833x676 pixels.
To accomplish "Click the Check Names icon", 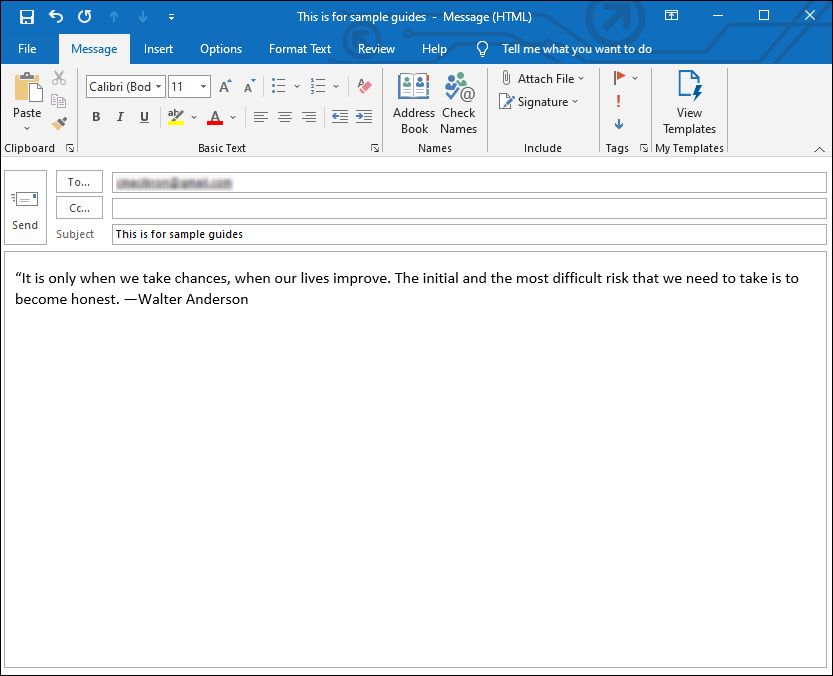I will pyautogui.click(x=459, y=103).
